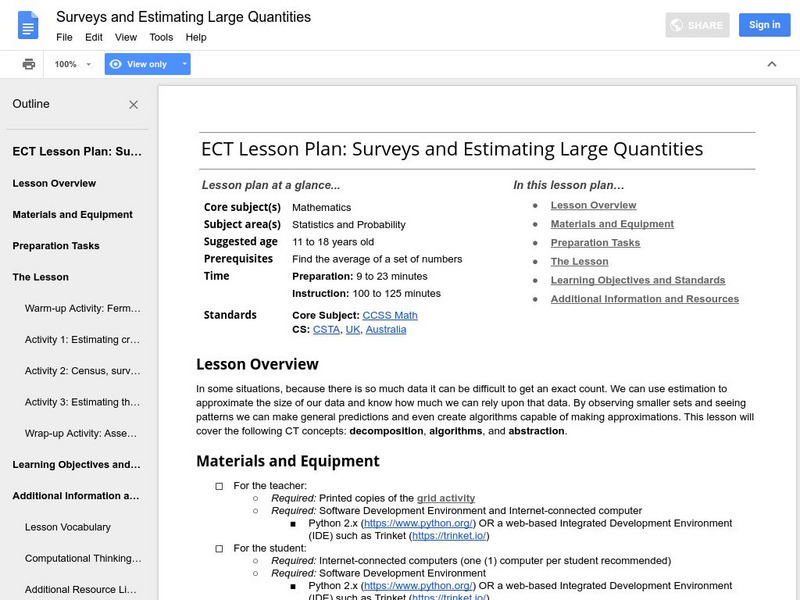Select Lesson Vocabulary in the outline

[x=68, y=527]
